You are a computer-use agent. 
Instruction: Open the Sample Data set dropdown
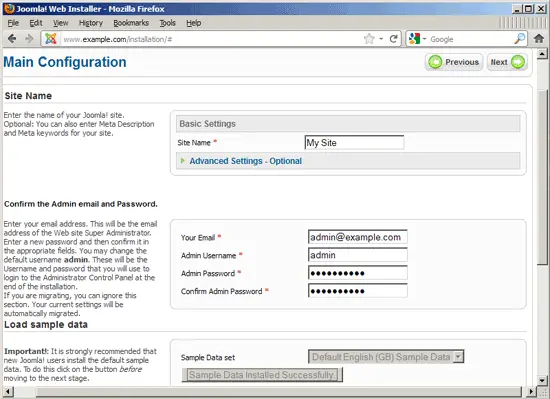(386, 357)
